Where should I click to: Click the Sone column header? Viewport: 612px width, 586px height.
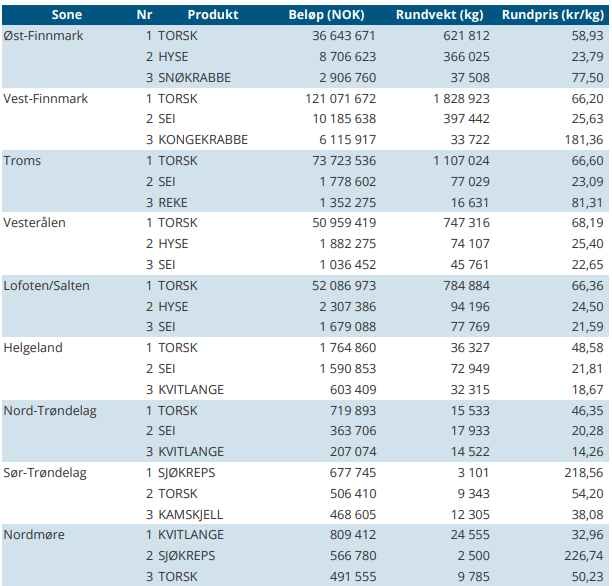67,15
